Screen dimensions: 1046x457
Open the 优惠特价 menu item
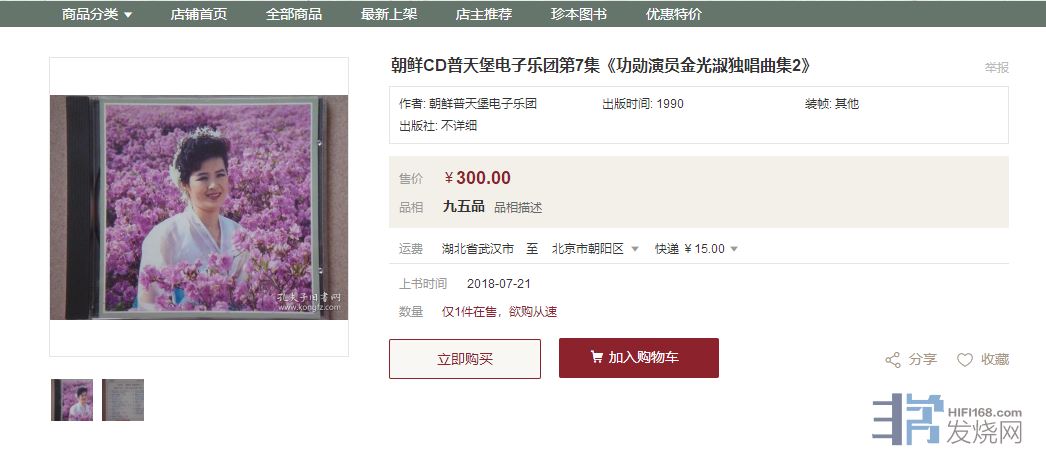(x=674, y=14)
